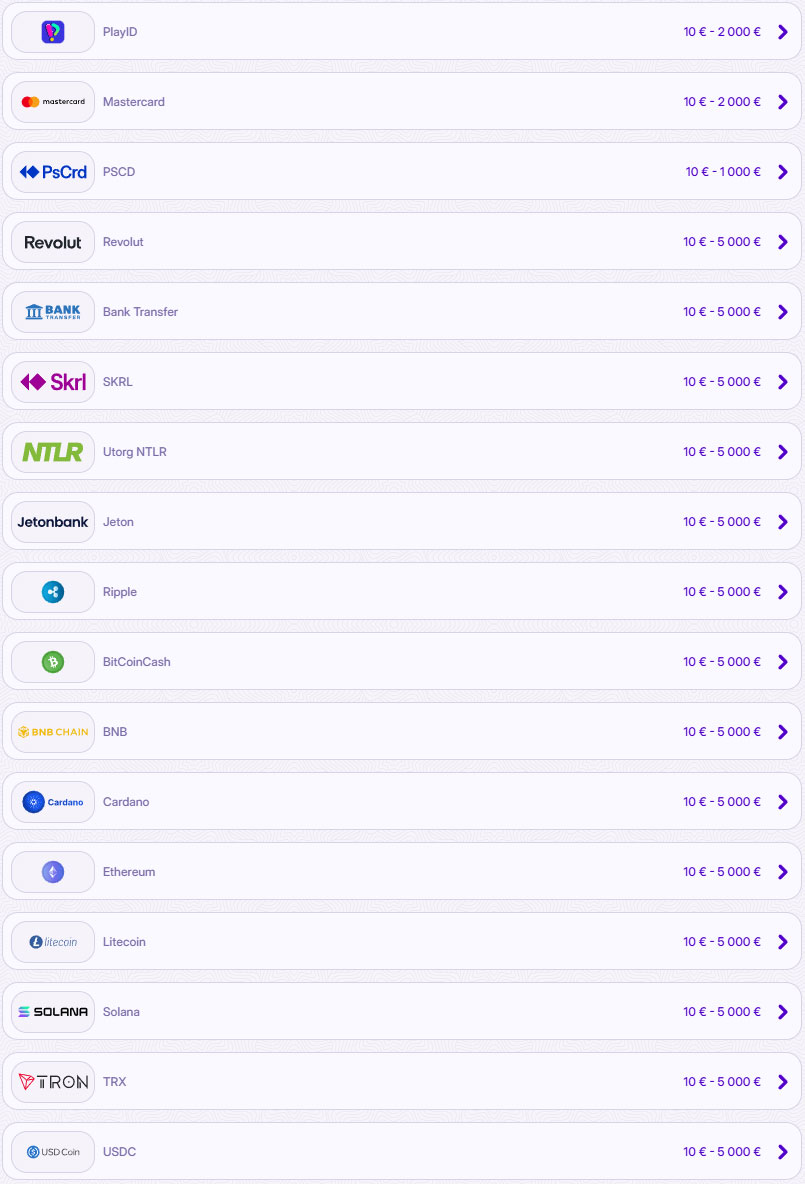
Task: Click the Ethereum coin icon
Action: 53,872
